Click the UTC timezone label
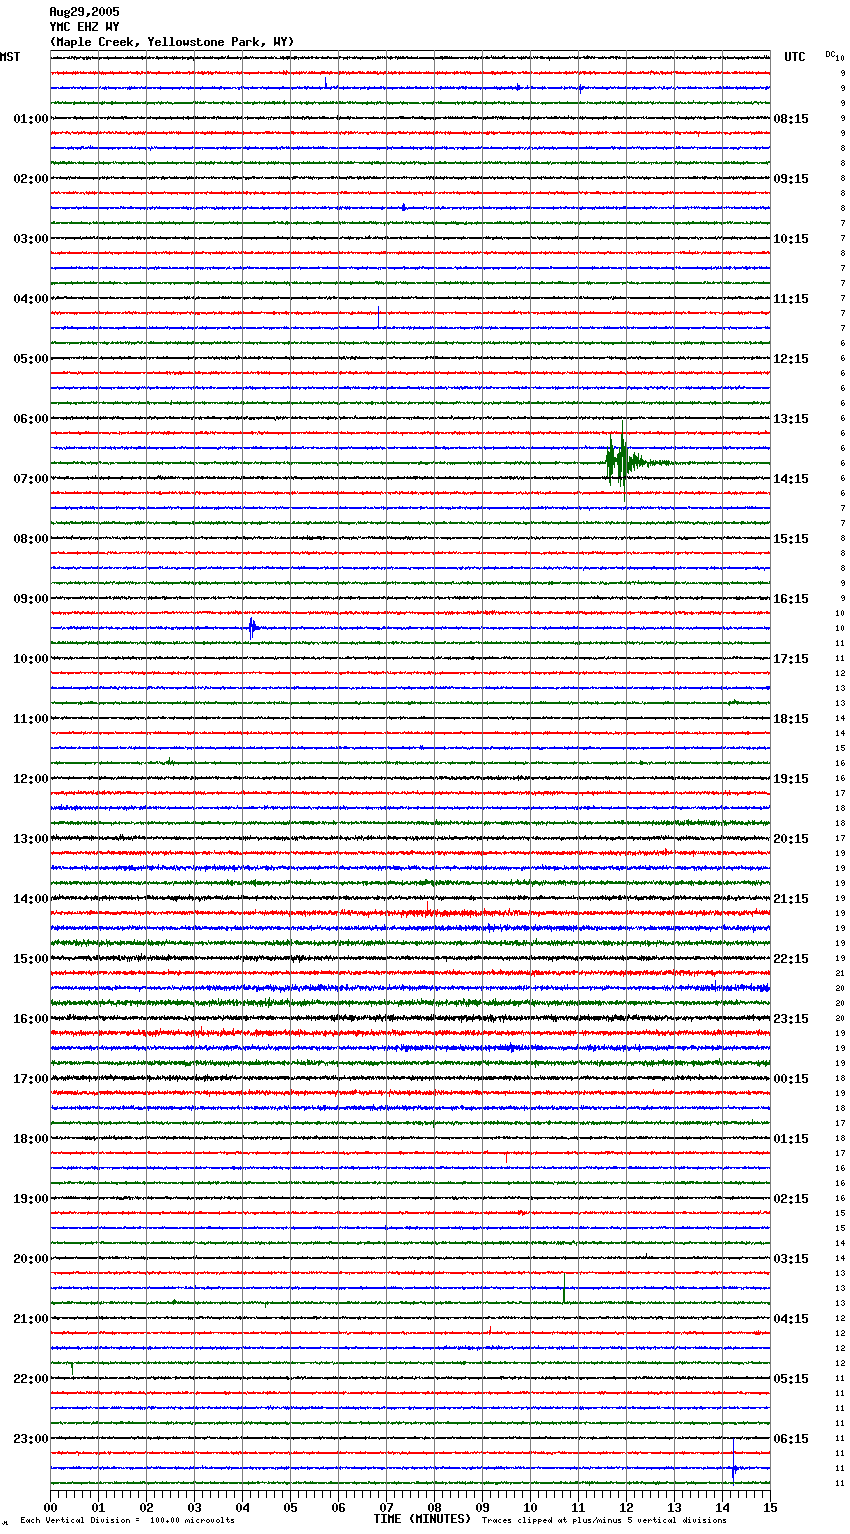The height and width of the screenshot is (1534, 850). [x=794, y=57]
